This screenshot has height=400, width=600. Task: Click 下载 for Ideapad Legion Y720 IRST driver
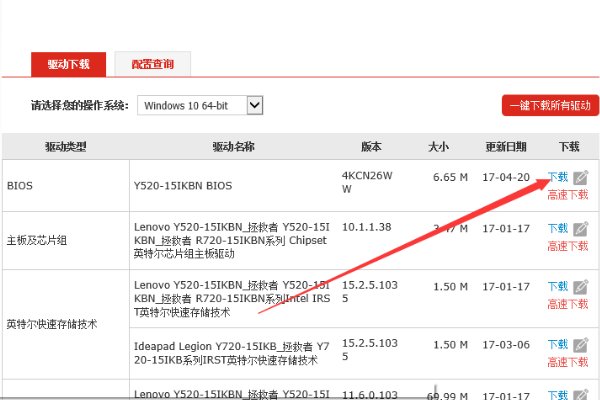(558, 344)
